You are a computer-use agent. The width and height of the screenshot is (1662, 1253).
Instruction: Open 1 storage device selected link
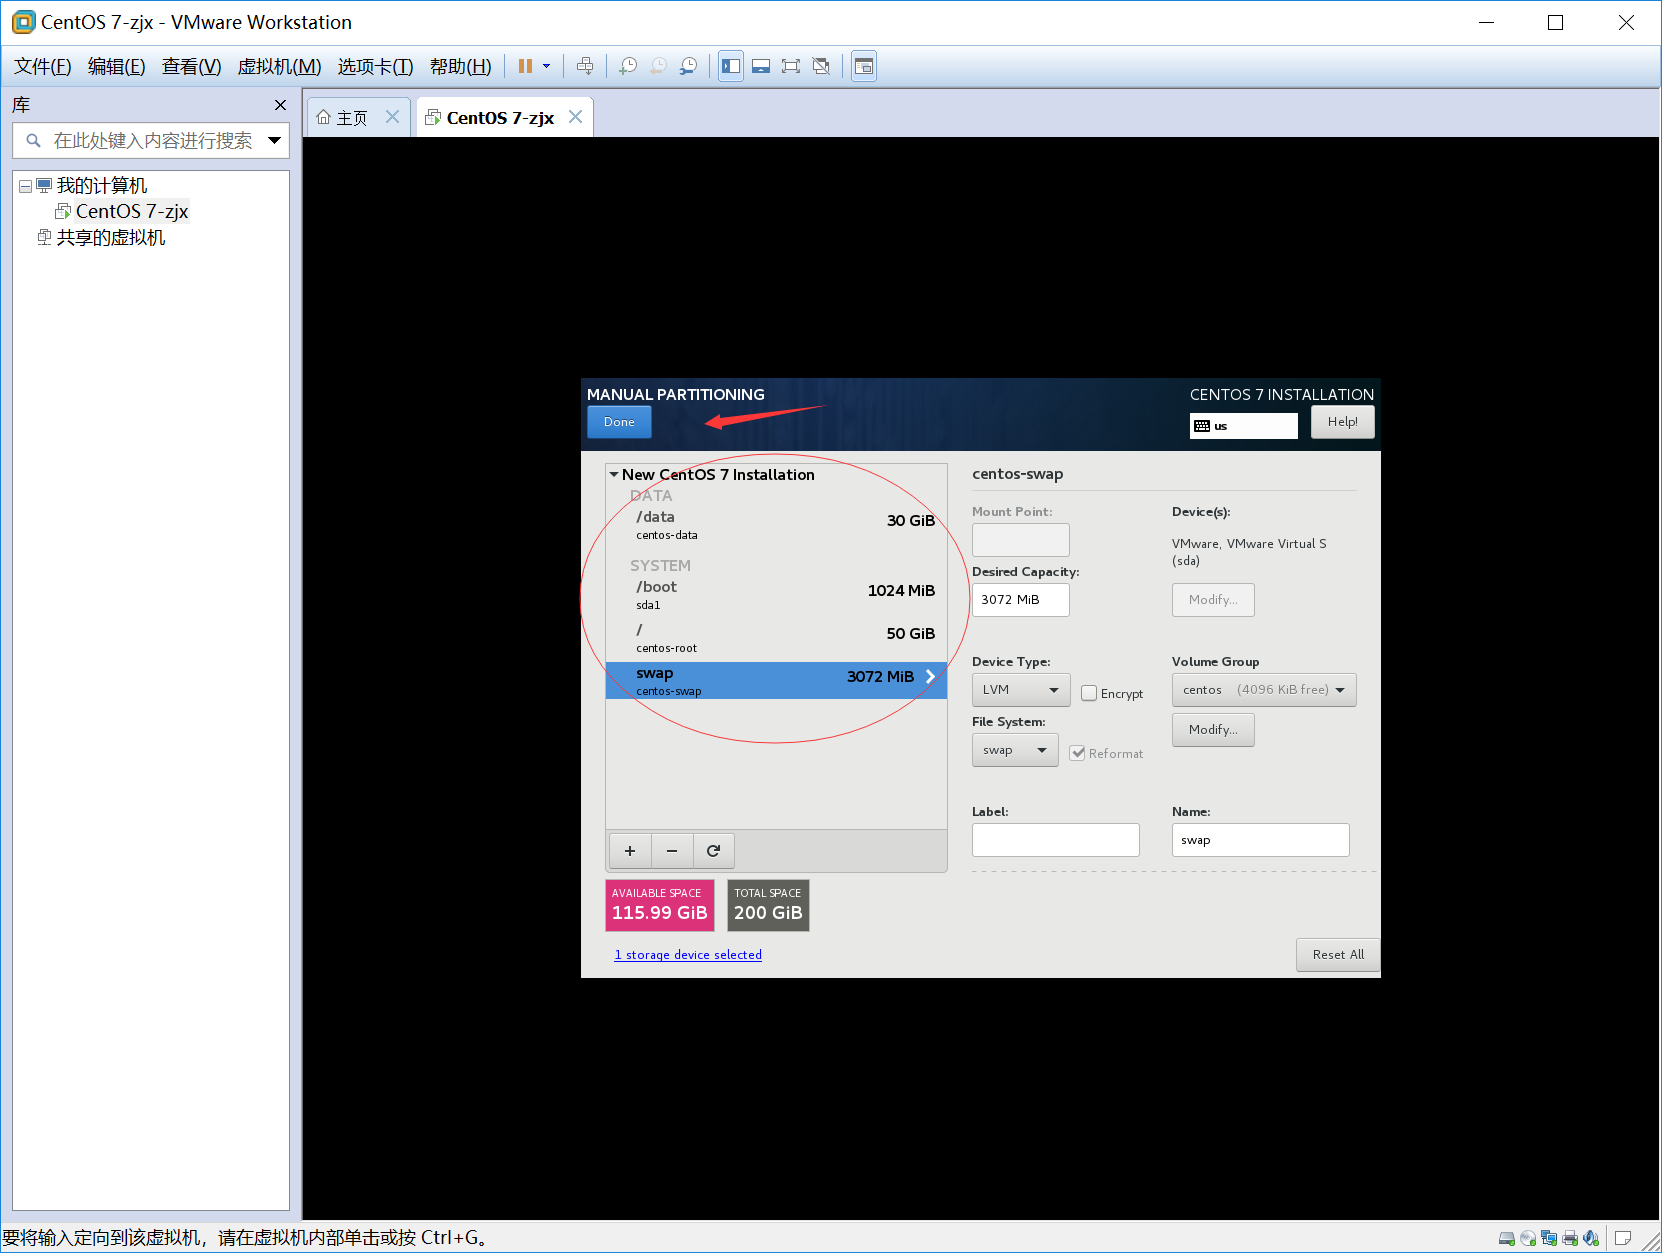688,955
